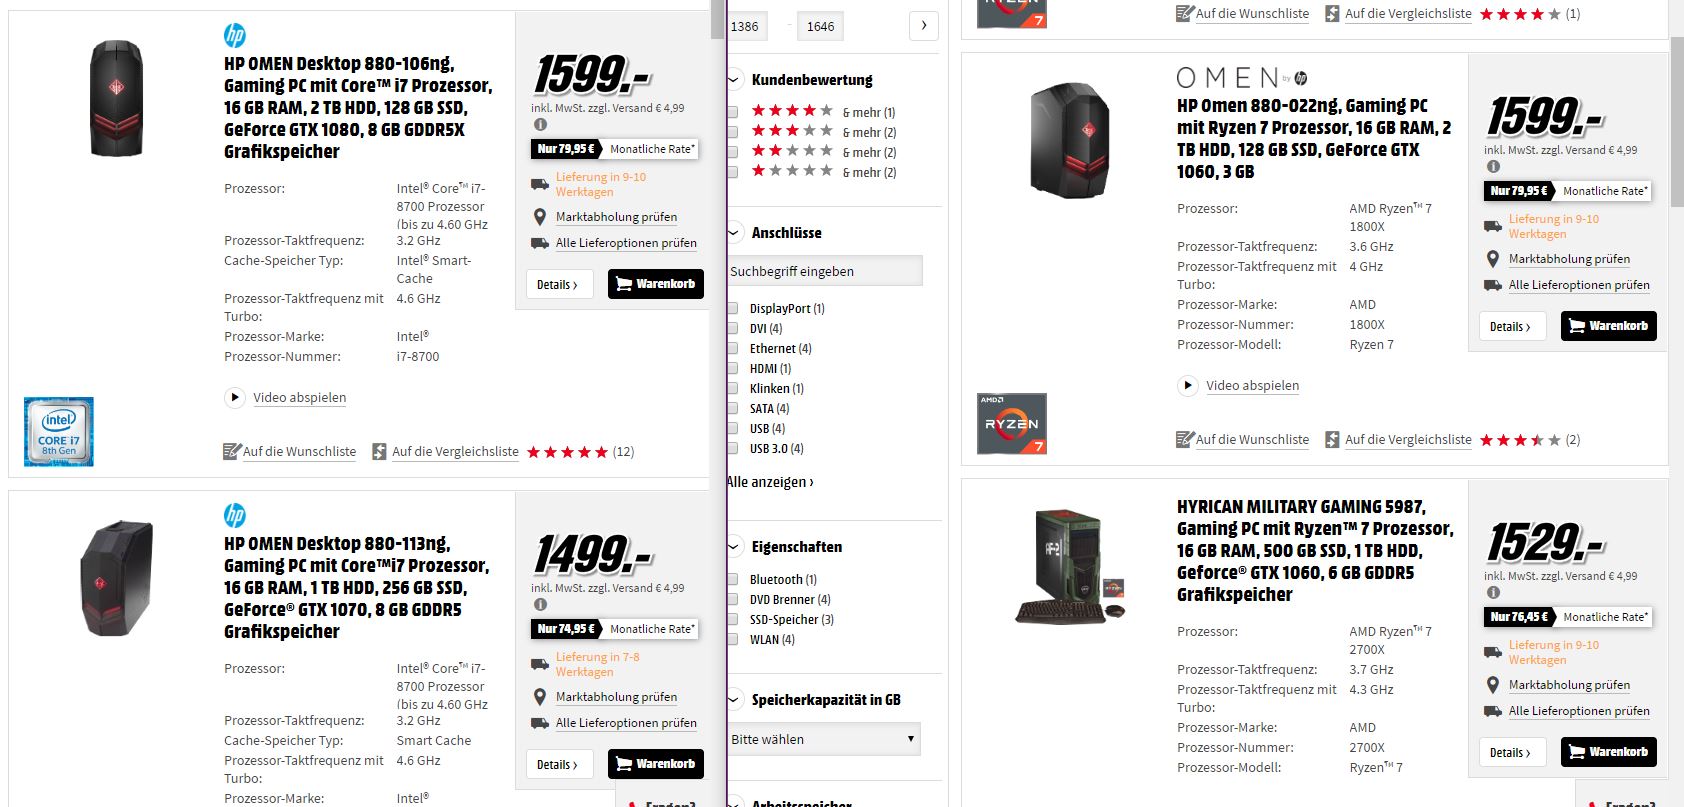Check the HDMI (1) filter option
The image size is (1684, 807).
(733, 369)
